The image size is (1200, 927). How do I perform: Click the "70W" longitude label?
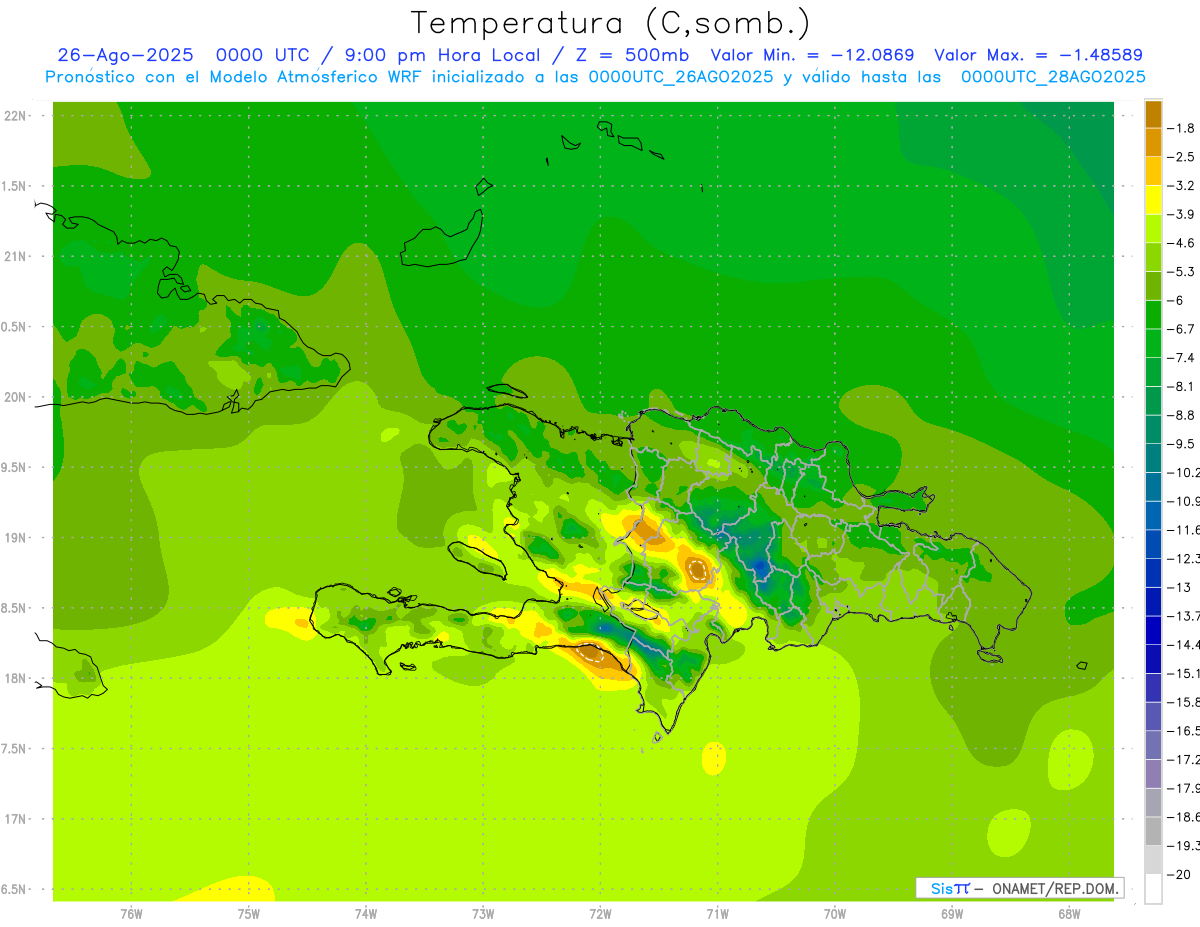835,913
